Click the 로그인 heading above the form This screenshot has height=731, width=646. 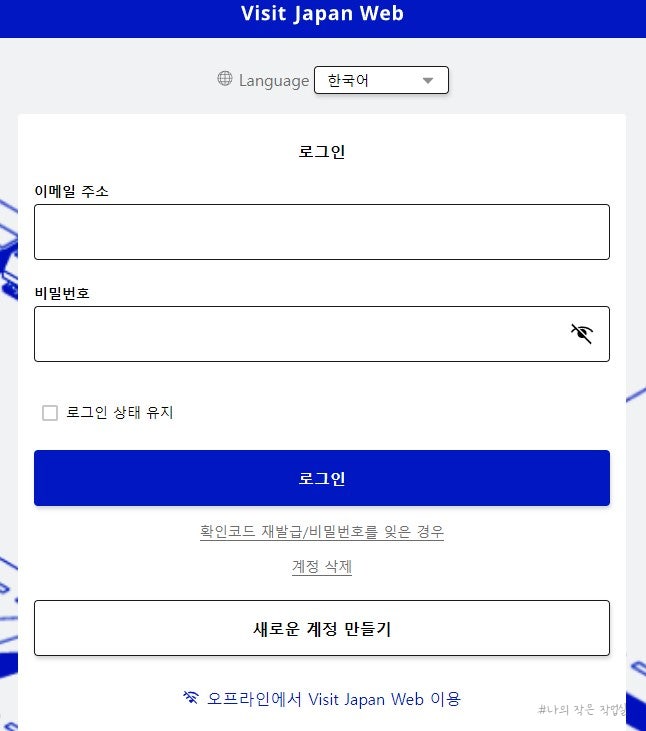coord(322,152)
